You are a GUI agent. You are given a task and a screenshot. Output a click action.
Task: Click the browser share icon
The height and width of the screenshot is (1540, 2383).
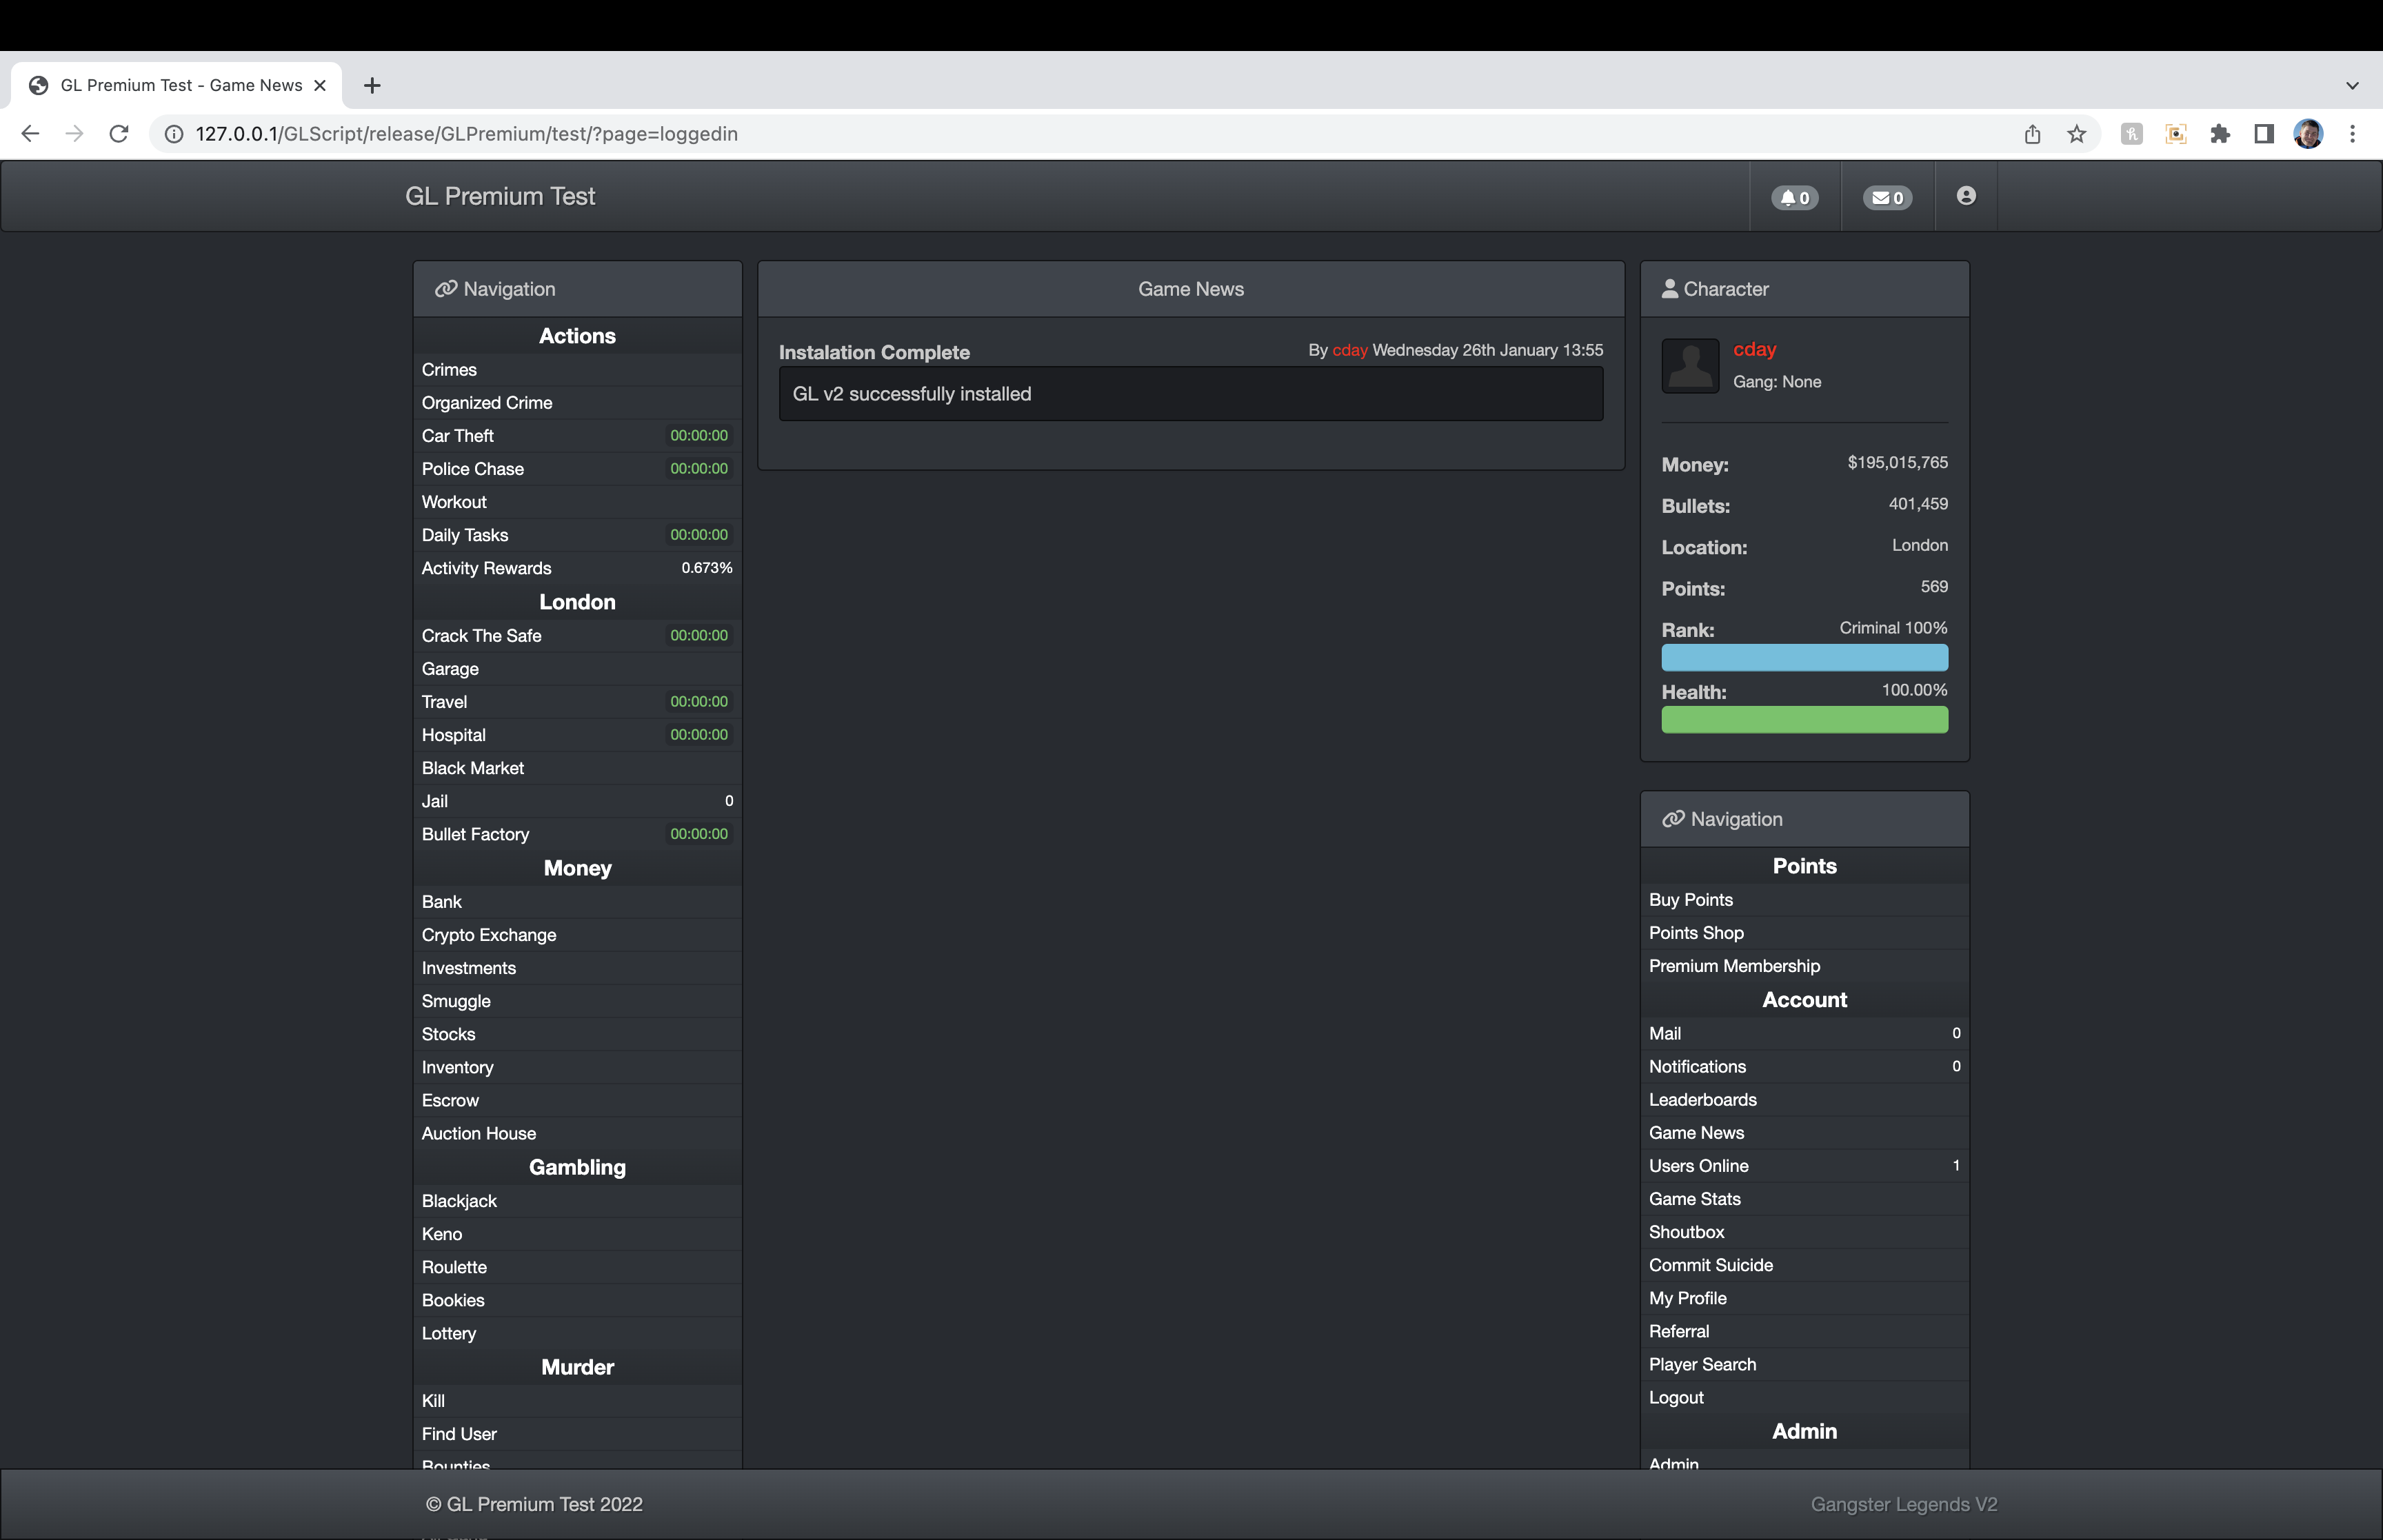[x=2032, y=134]
